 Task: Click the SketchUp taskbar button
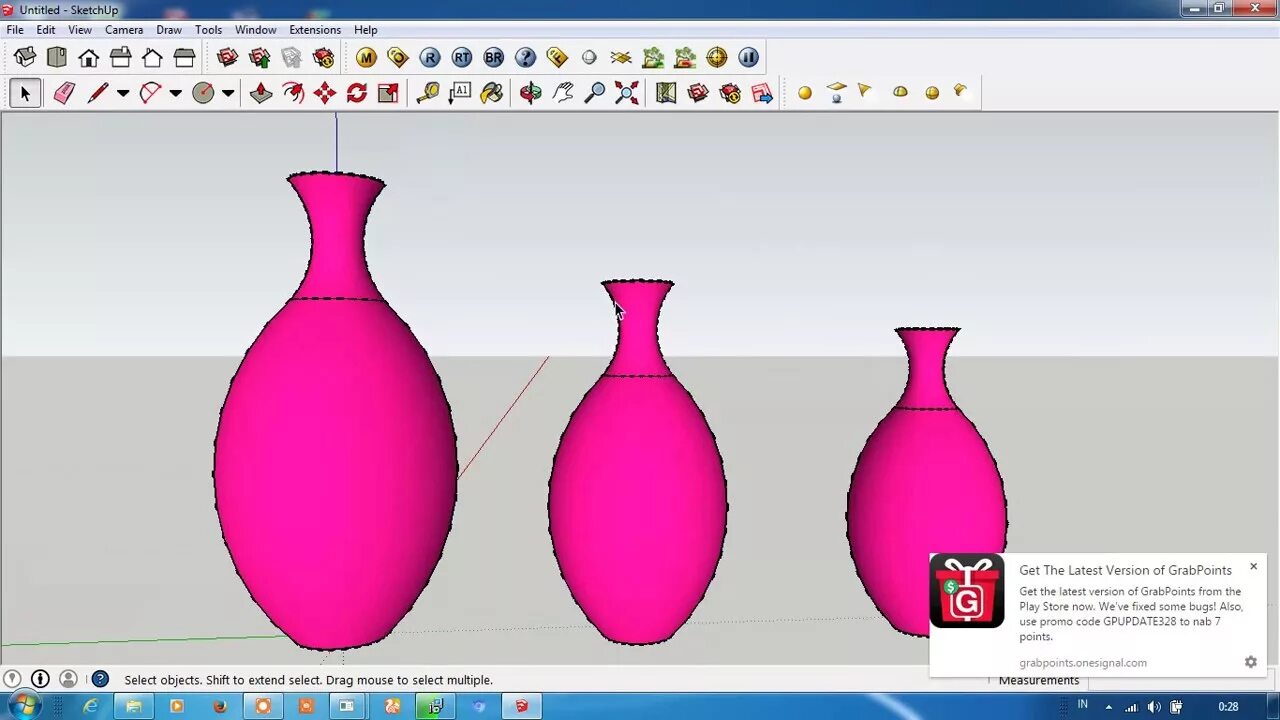521,706
